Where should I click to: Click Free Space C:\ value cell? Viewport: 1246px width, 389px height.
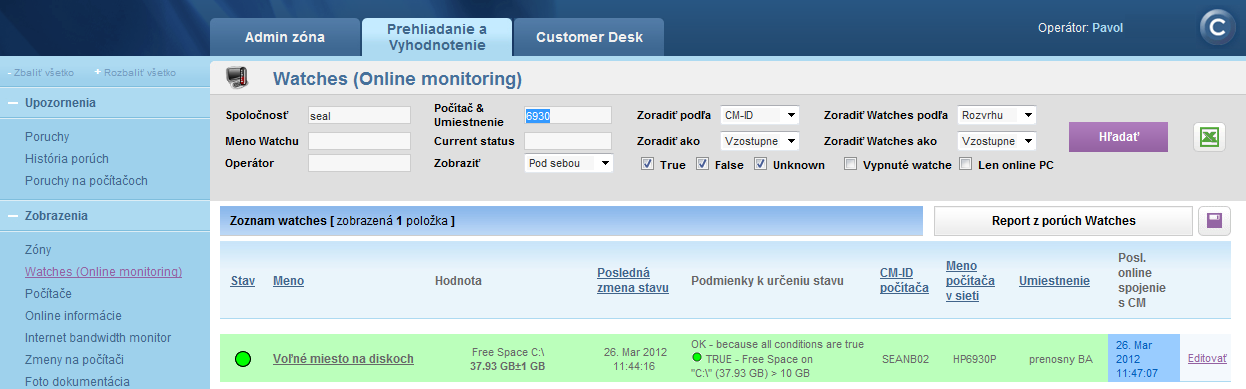[x=509, y=358]
